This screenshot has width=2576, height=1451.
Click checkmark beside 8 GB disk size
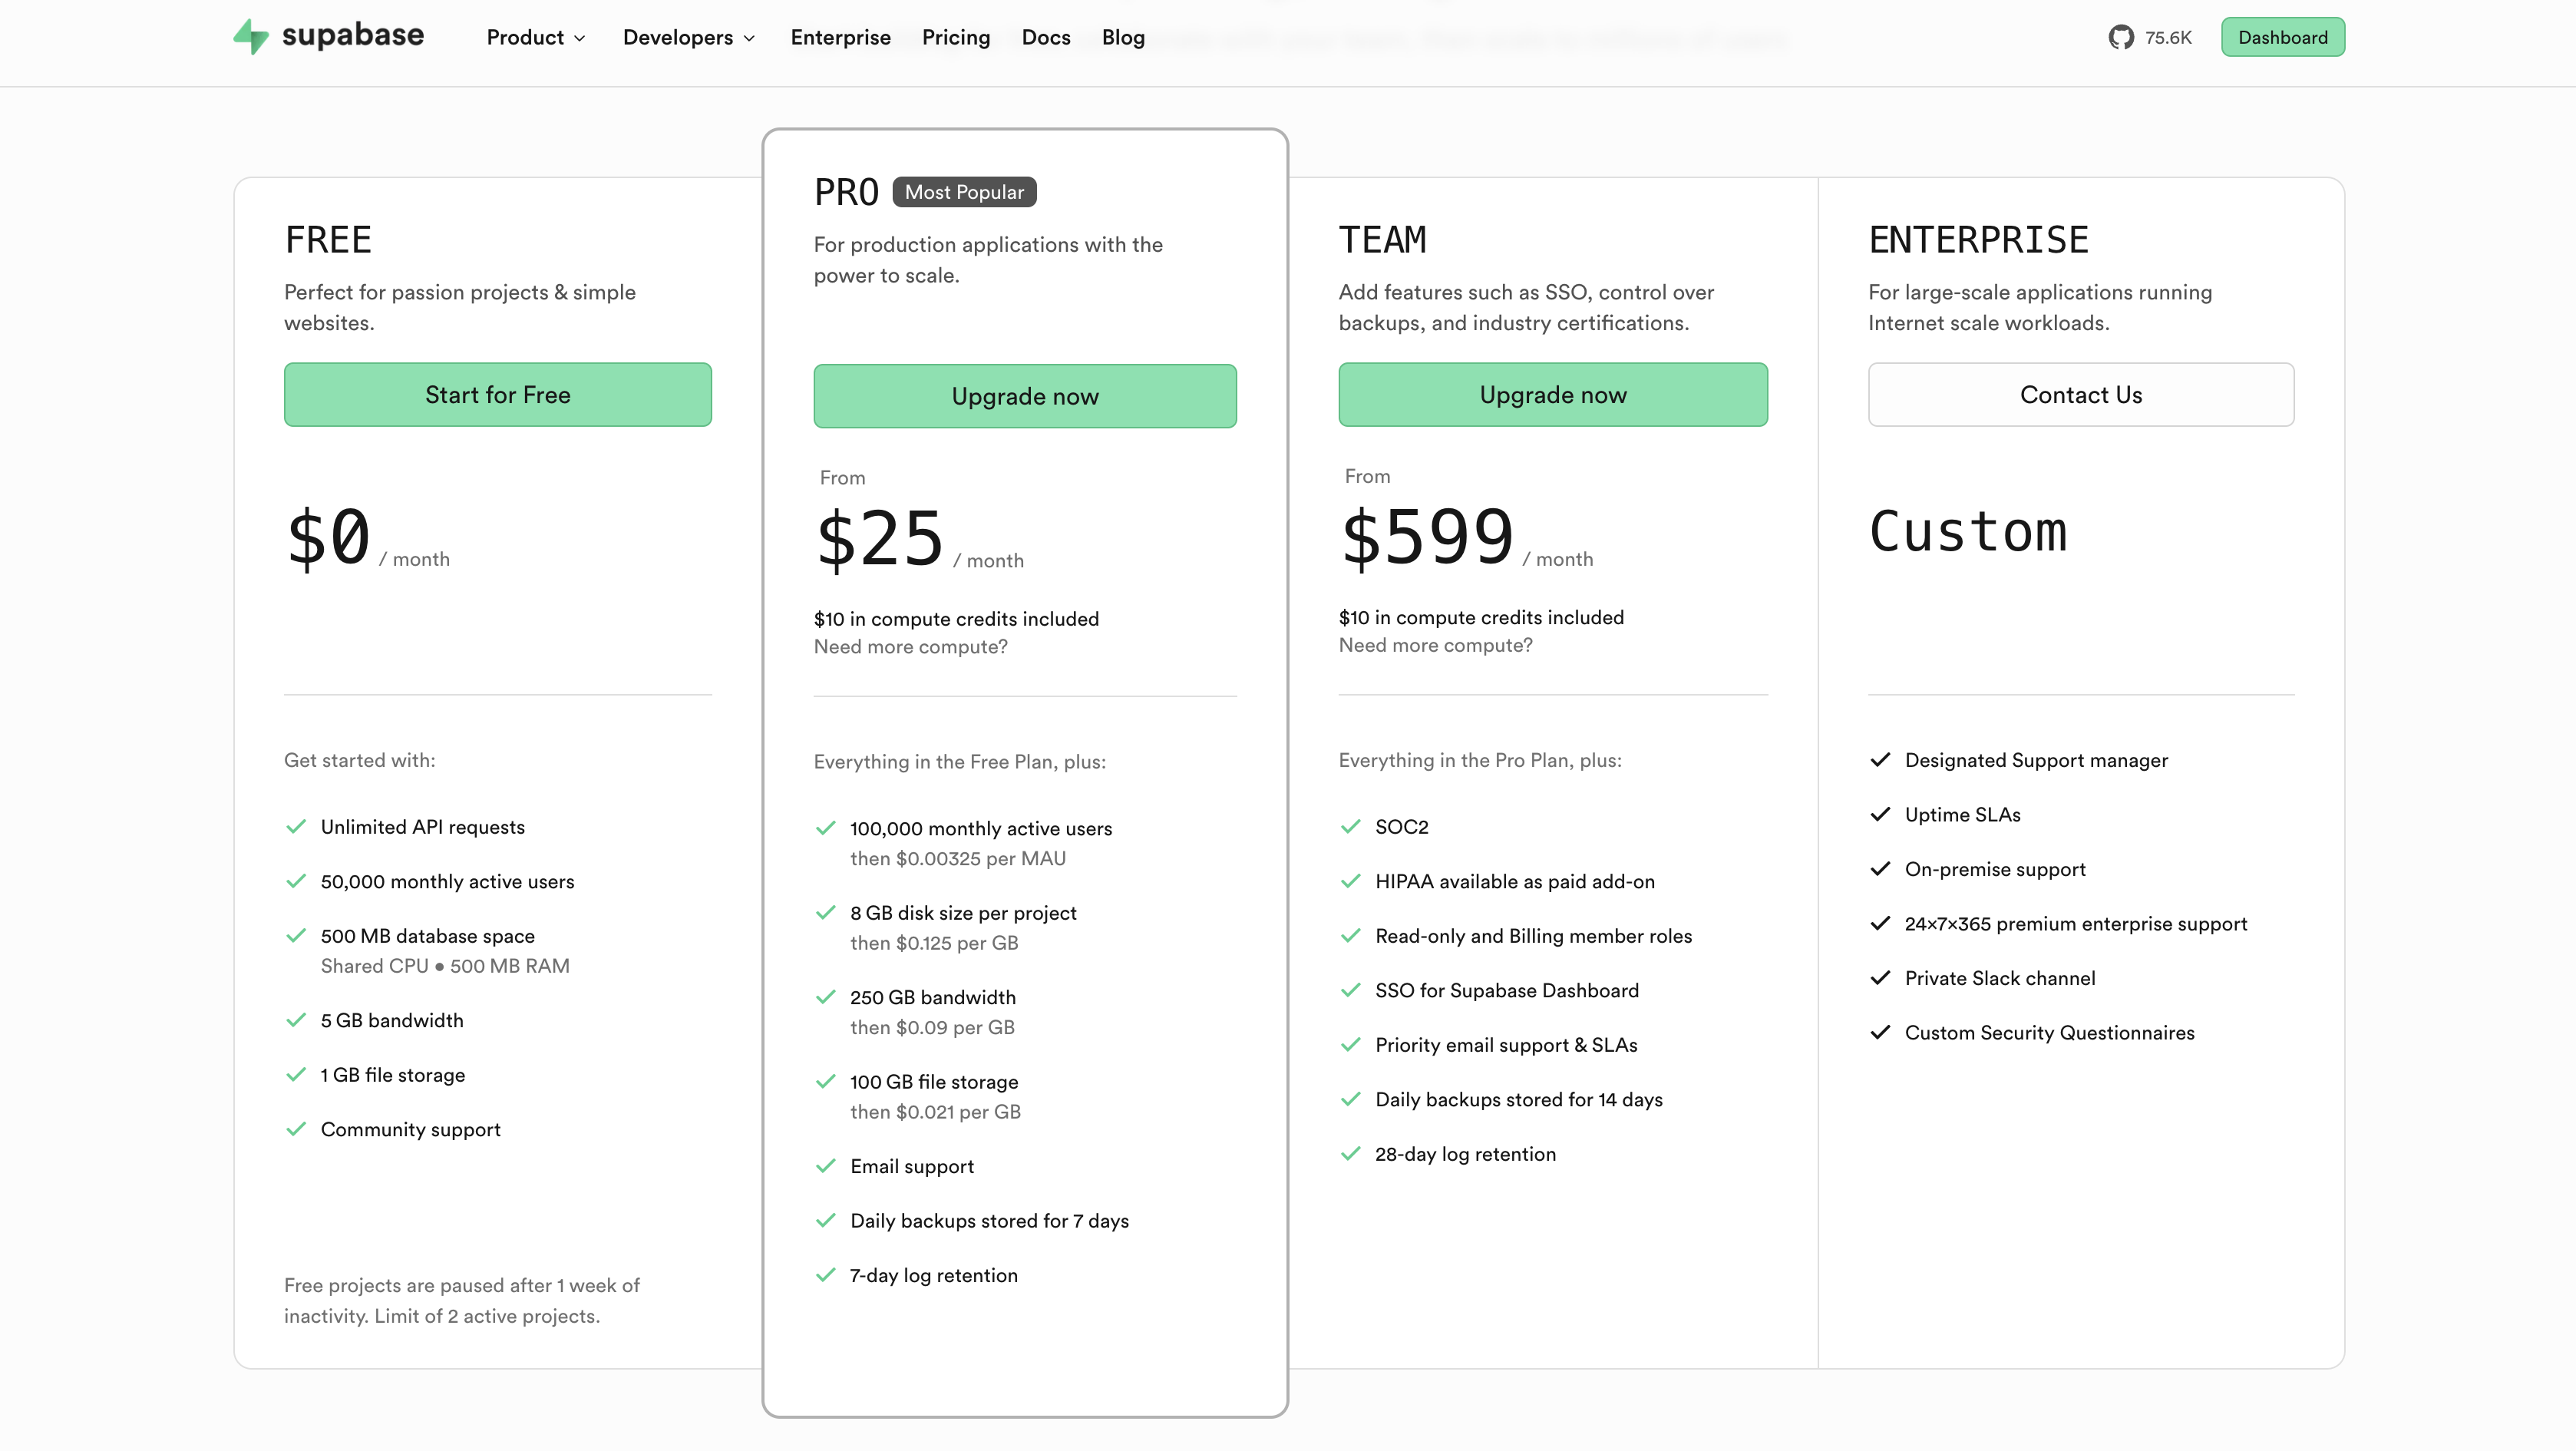tap(826, 912)
